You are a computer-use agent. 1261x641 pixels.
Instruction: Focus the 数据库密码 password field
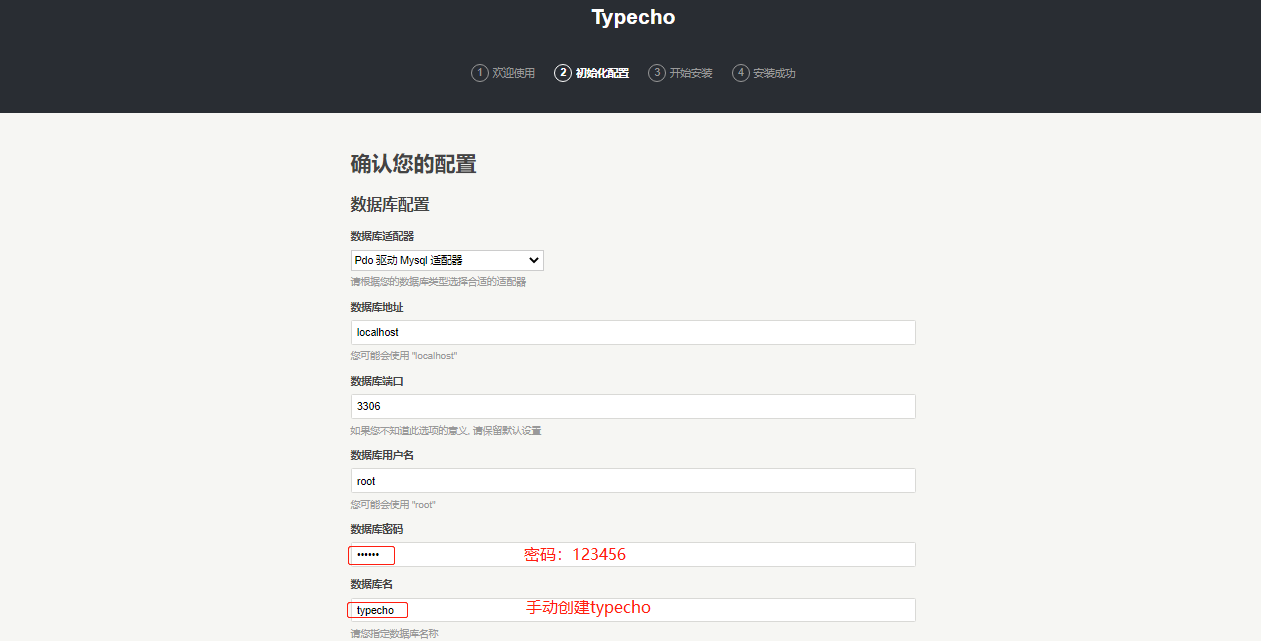633,554
